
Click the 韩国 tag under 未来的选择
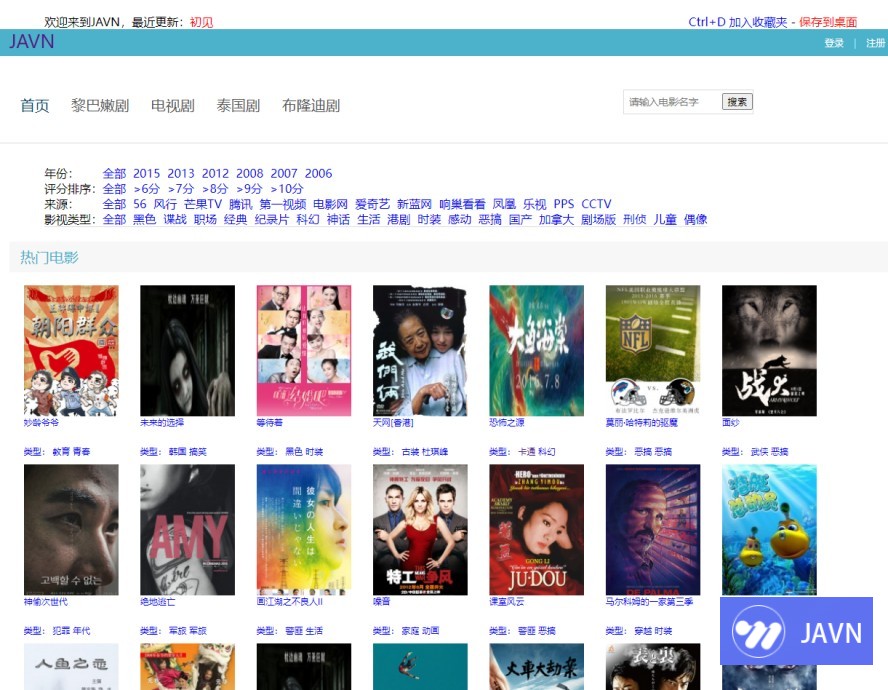tap(178, 452)
